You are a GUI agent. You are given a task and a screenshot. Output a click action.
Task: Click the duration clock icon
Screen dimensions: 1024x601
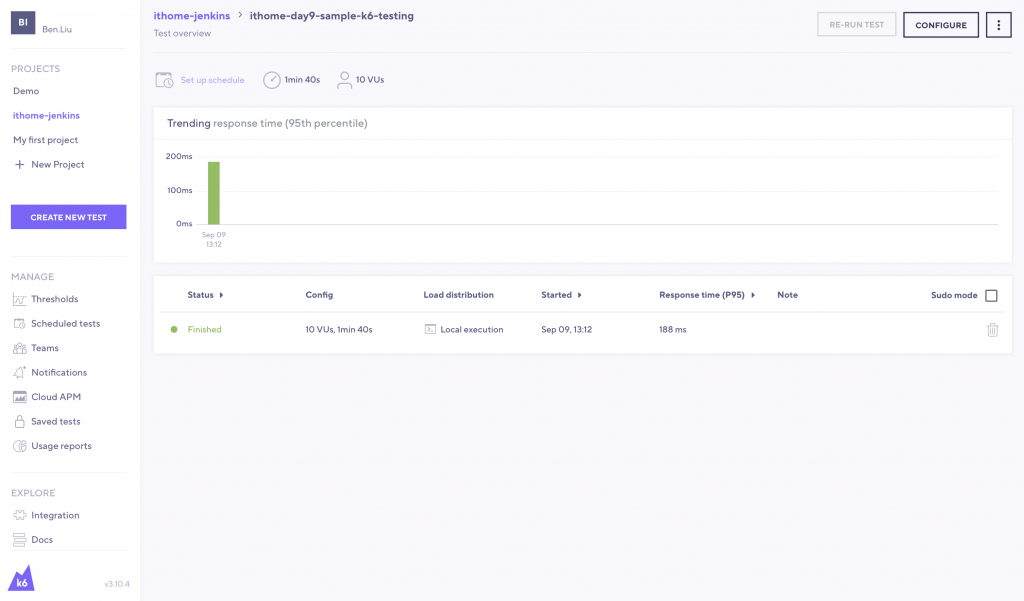(272, 80)
